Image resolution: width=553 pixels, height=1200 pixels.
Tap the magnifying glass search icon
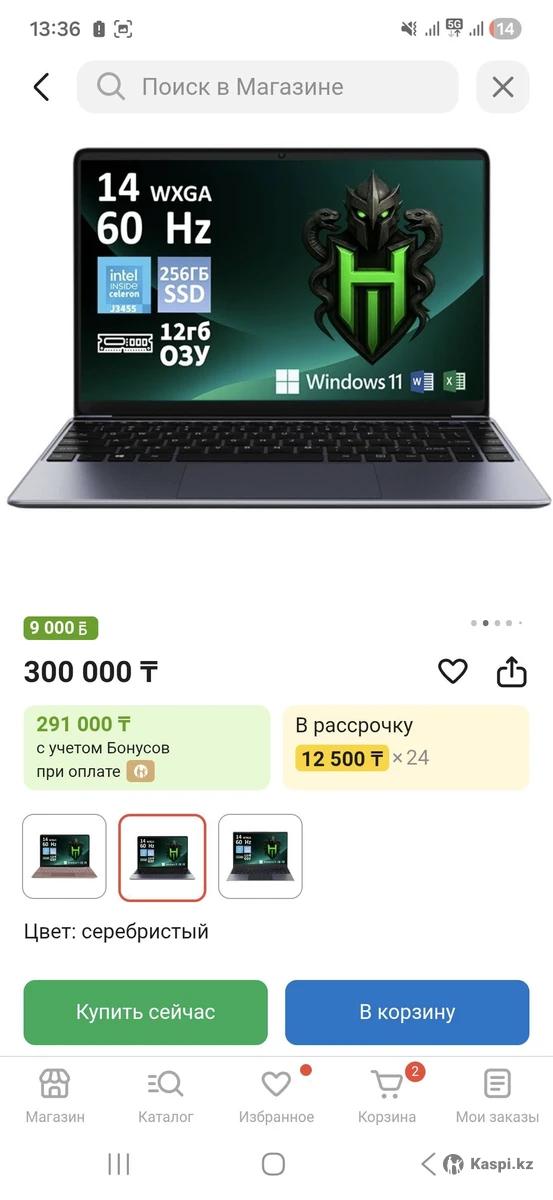pos(110,87)
